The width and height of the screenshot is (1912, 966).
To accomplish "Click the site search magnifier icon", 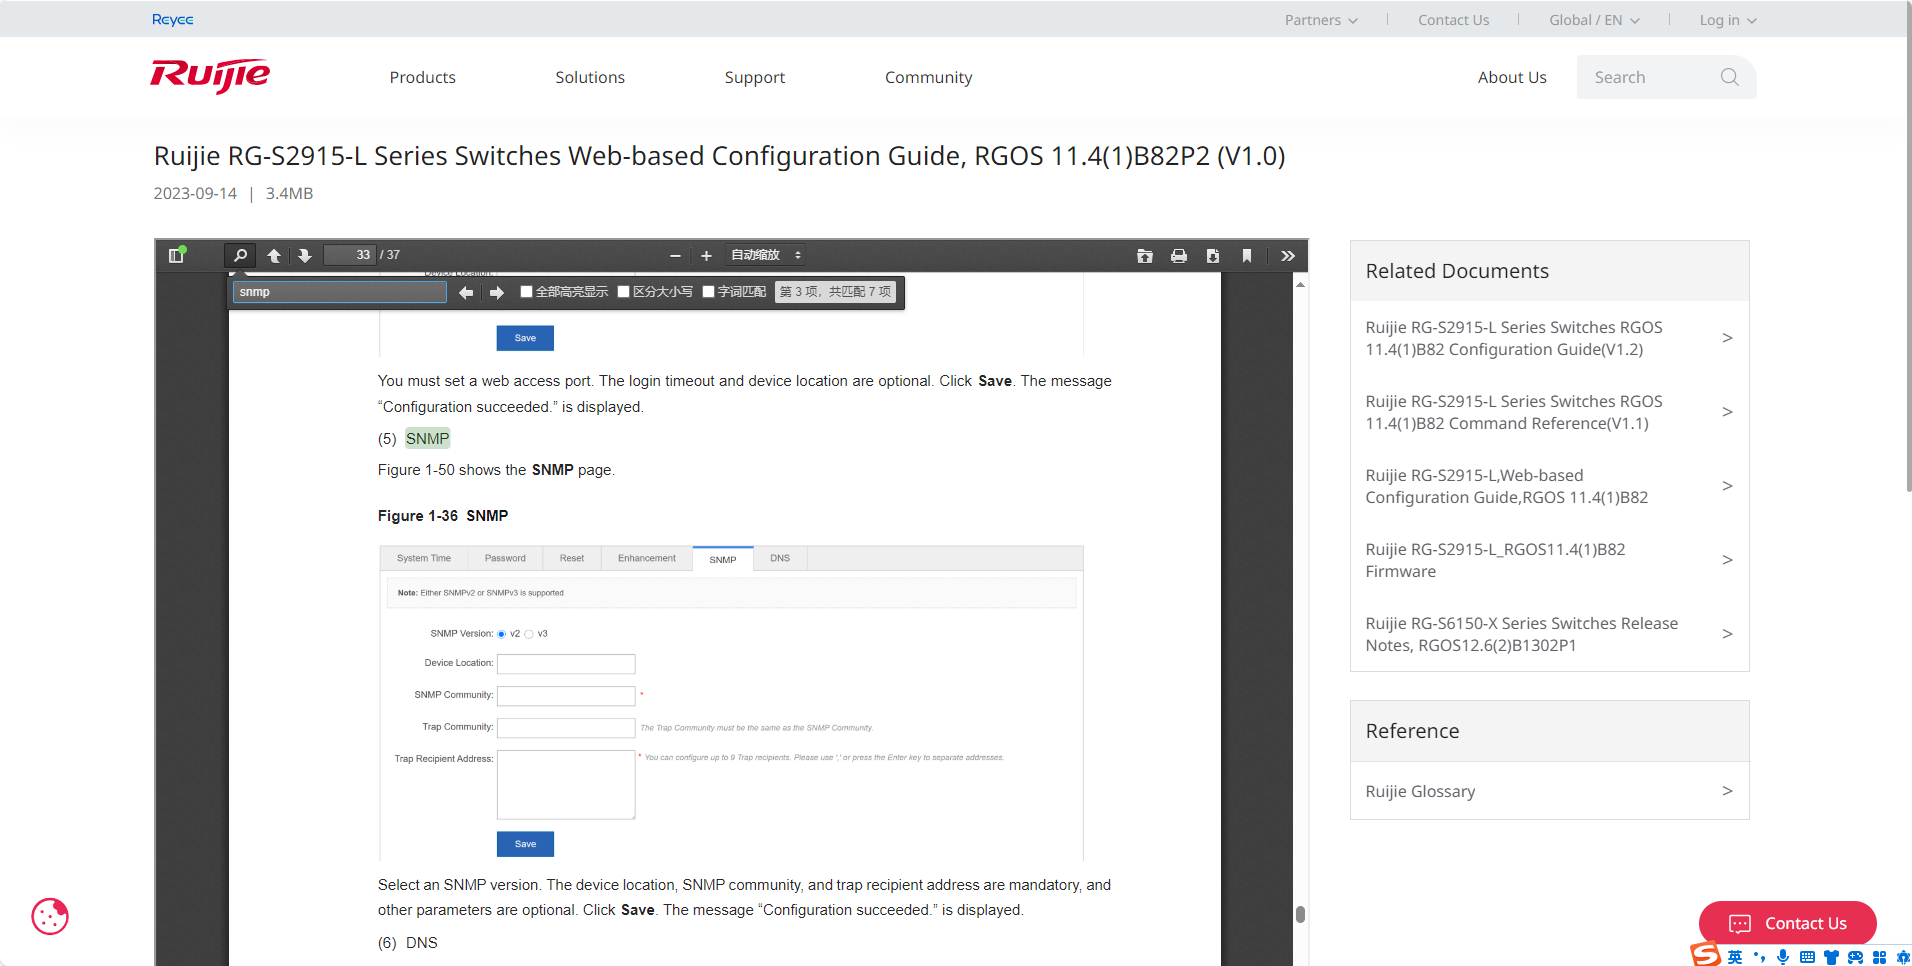I will 1730,77.
